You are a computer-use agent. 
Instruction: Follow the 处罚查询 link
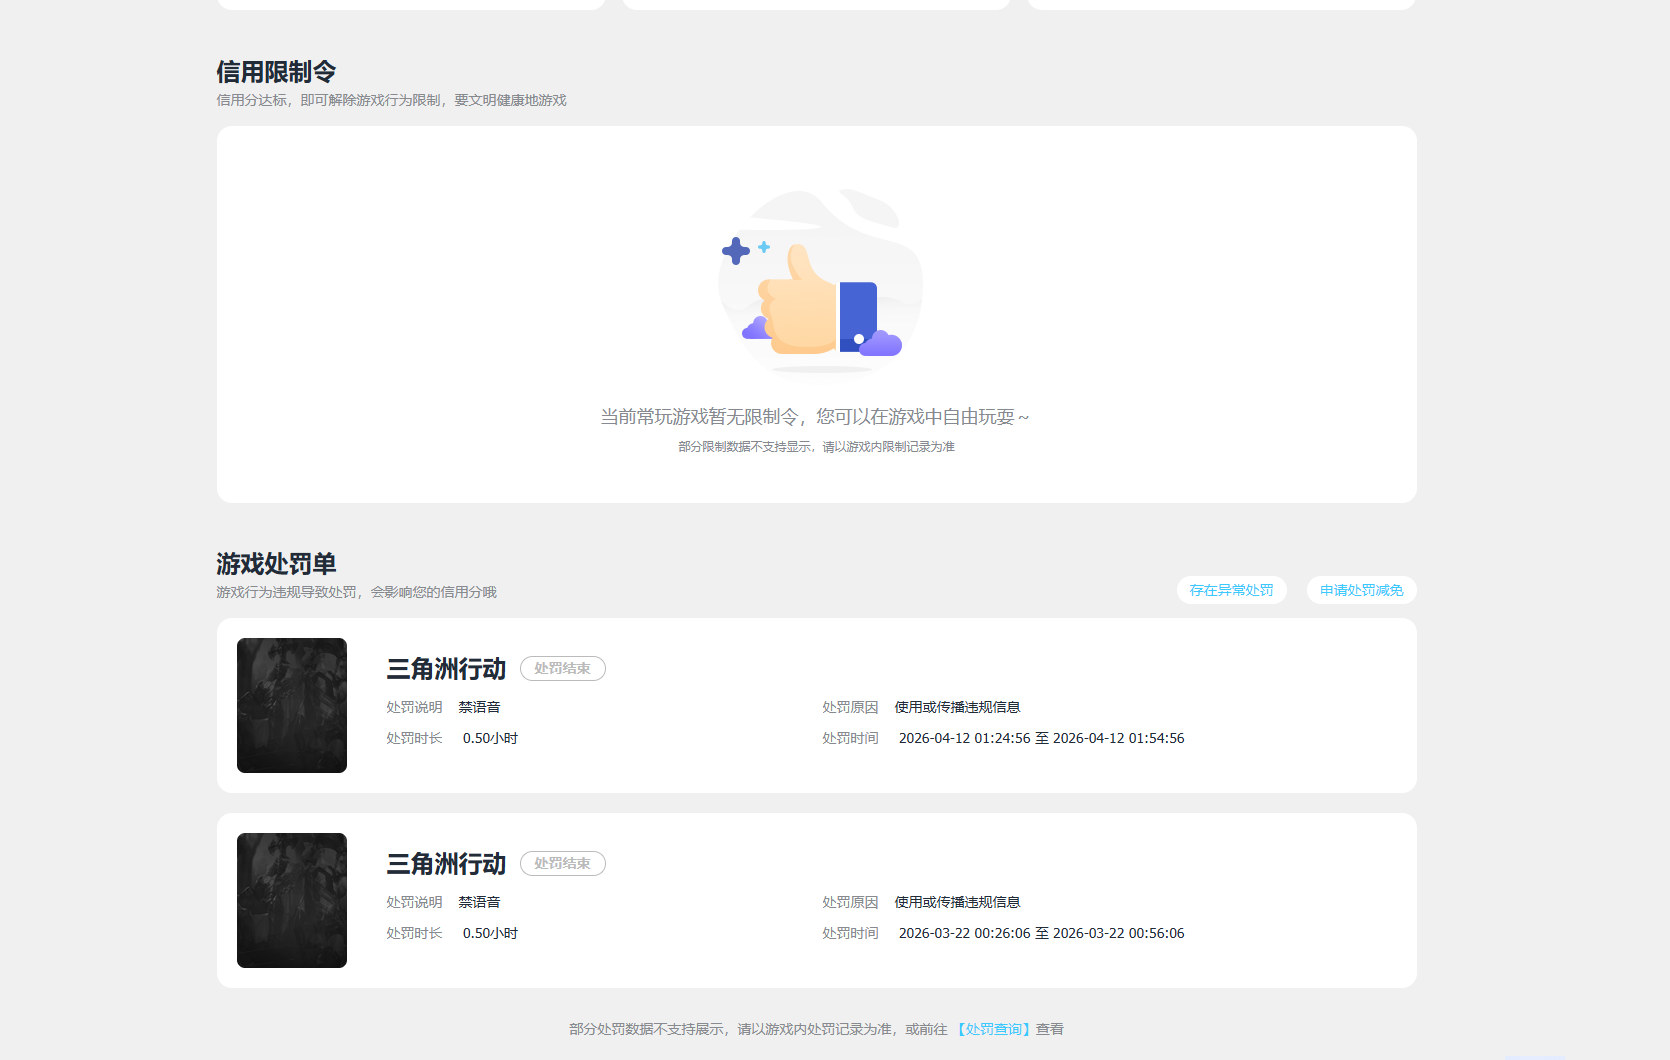point(993,1029)
